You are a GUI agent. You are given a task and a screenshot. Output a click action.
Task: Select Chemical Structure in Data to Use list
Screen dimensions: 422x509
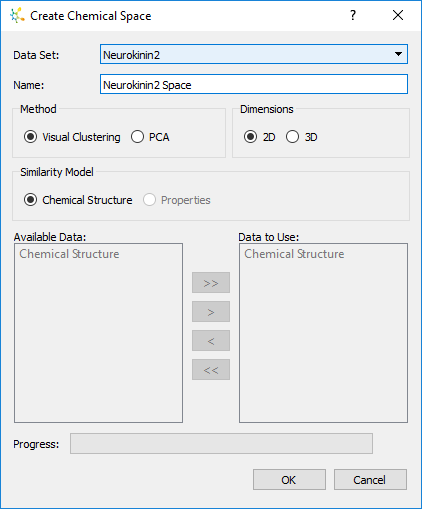294,254
